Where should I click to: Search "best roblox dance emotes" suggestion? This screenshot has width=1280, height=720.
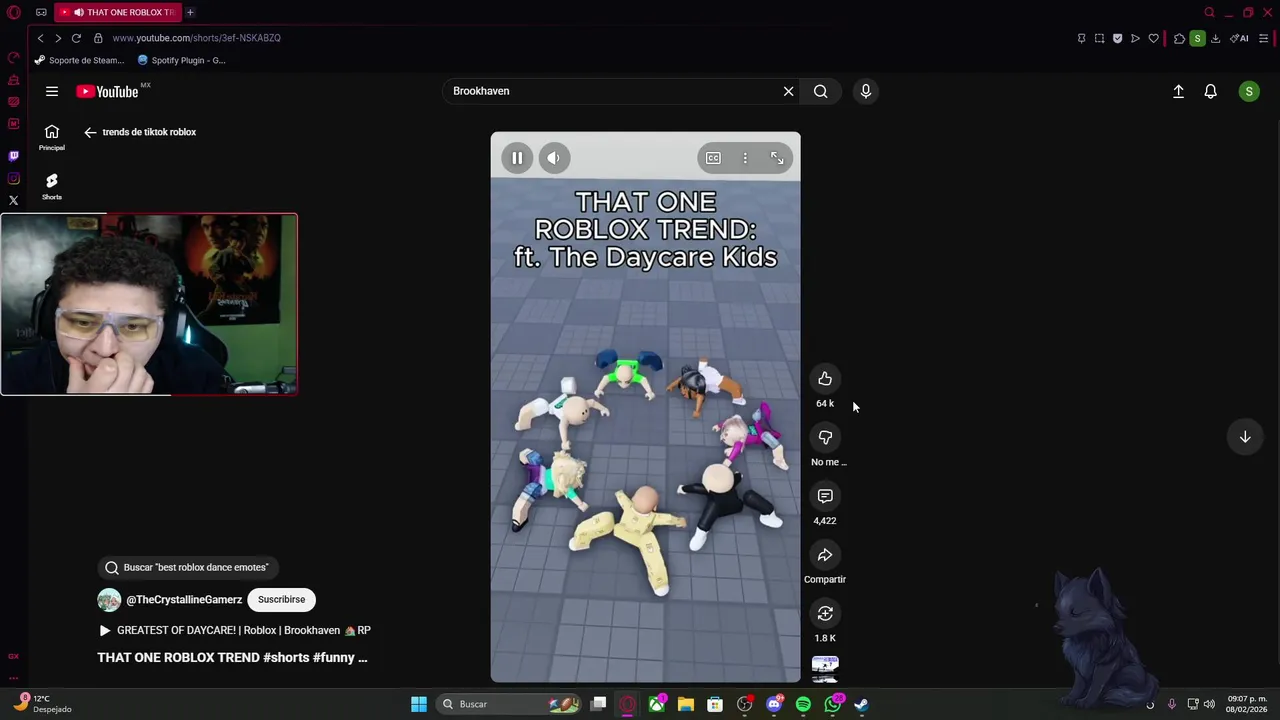(x=187, y=567)
